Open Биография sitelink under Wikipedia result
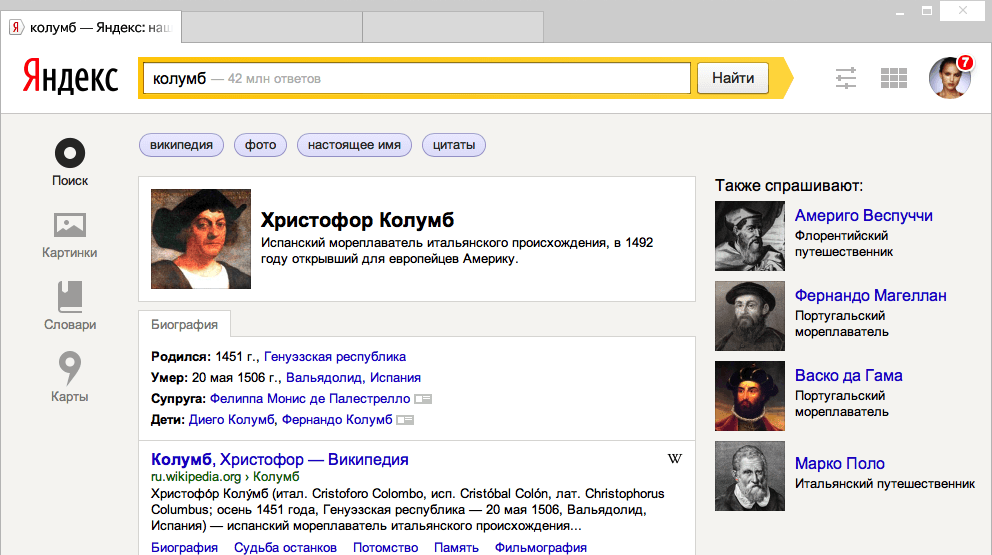 tap(184, 547)
